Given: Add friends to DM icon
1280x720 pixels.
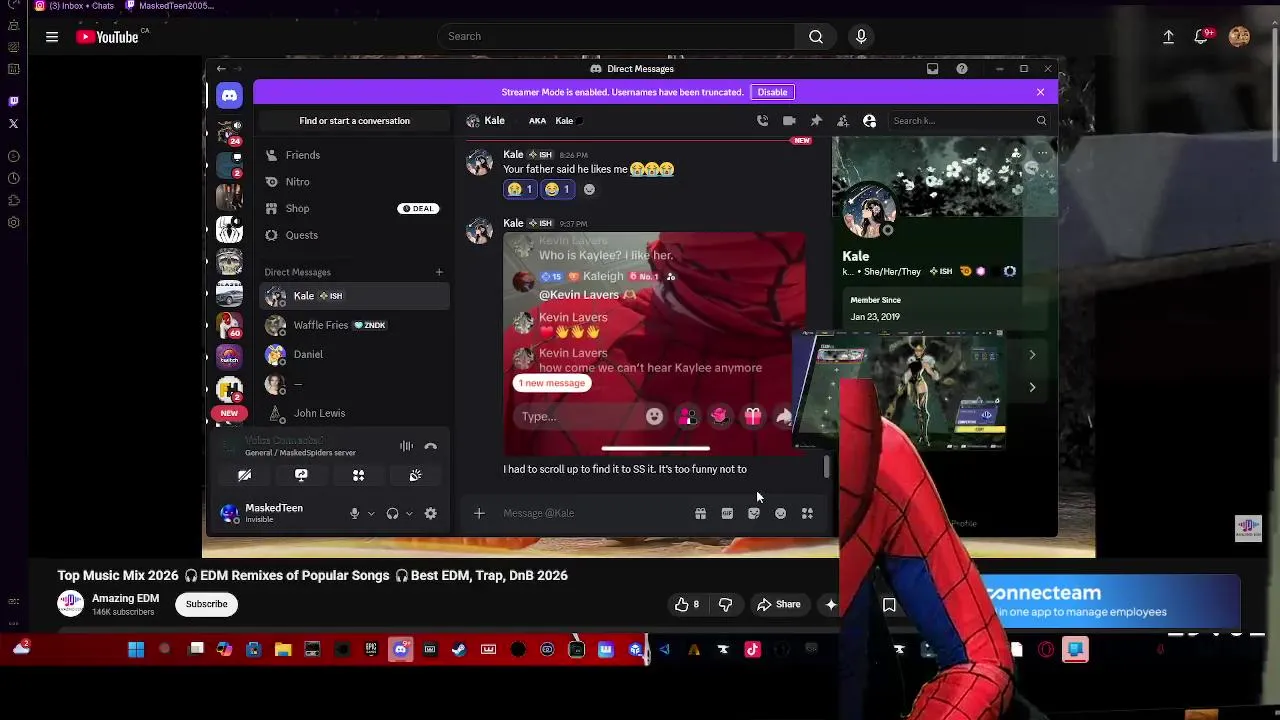Looking at the screenshot, I should pos(843,121).
